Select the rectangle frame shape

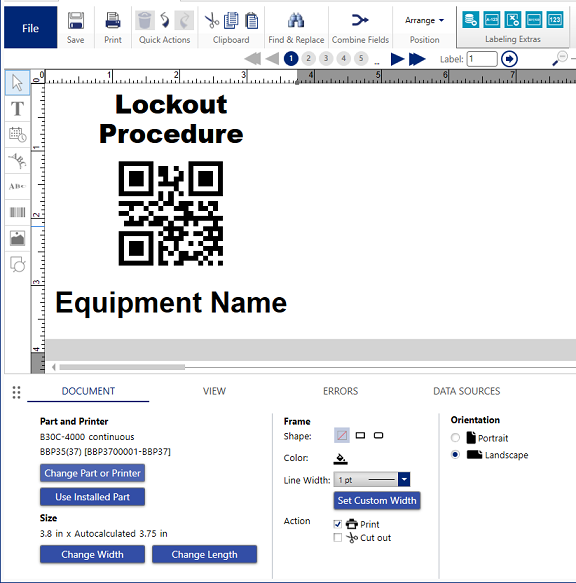click(x=360, y=435)
